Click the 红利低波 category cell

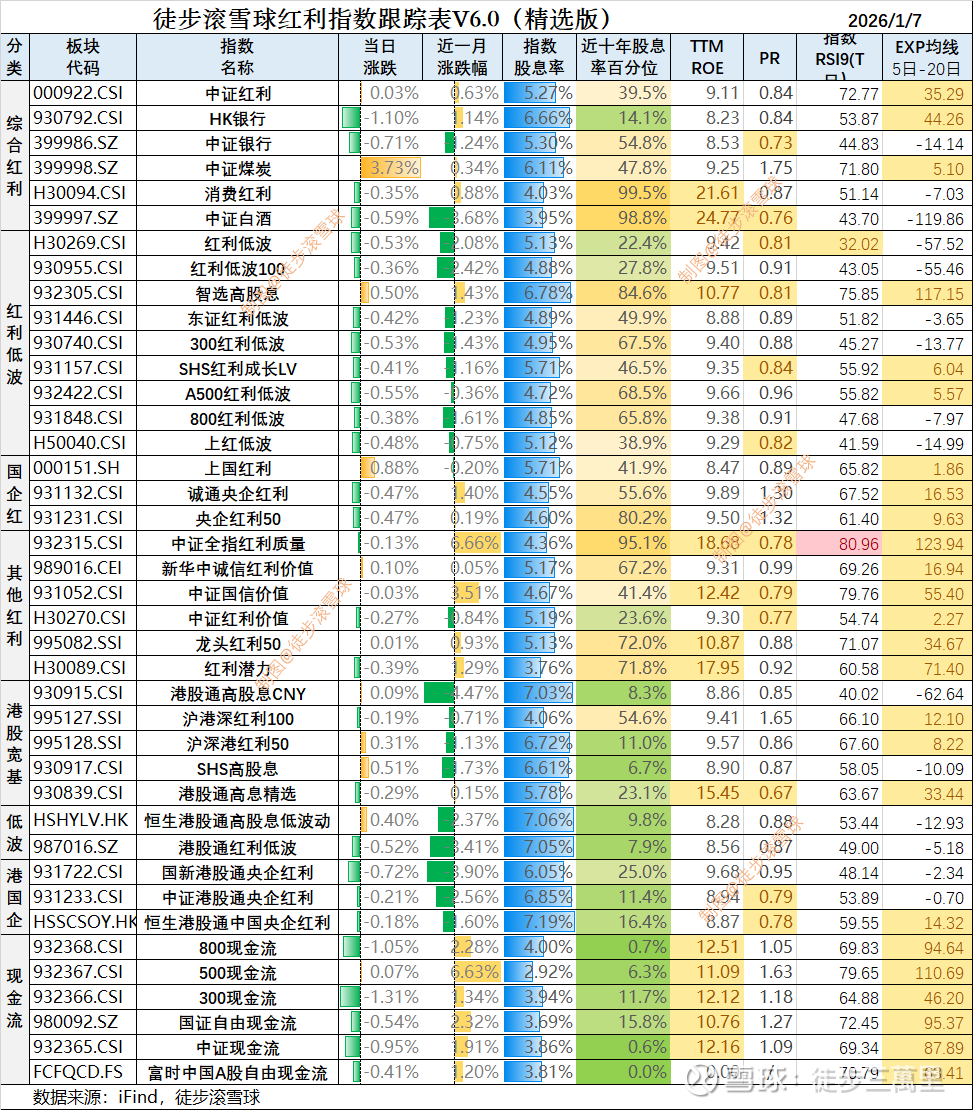click(15, 343)
